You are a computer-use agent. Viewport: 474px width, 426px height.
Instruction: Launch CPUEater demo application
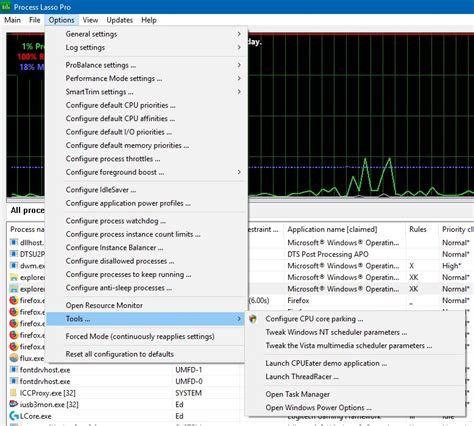[x=355, y=363]
